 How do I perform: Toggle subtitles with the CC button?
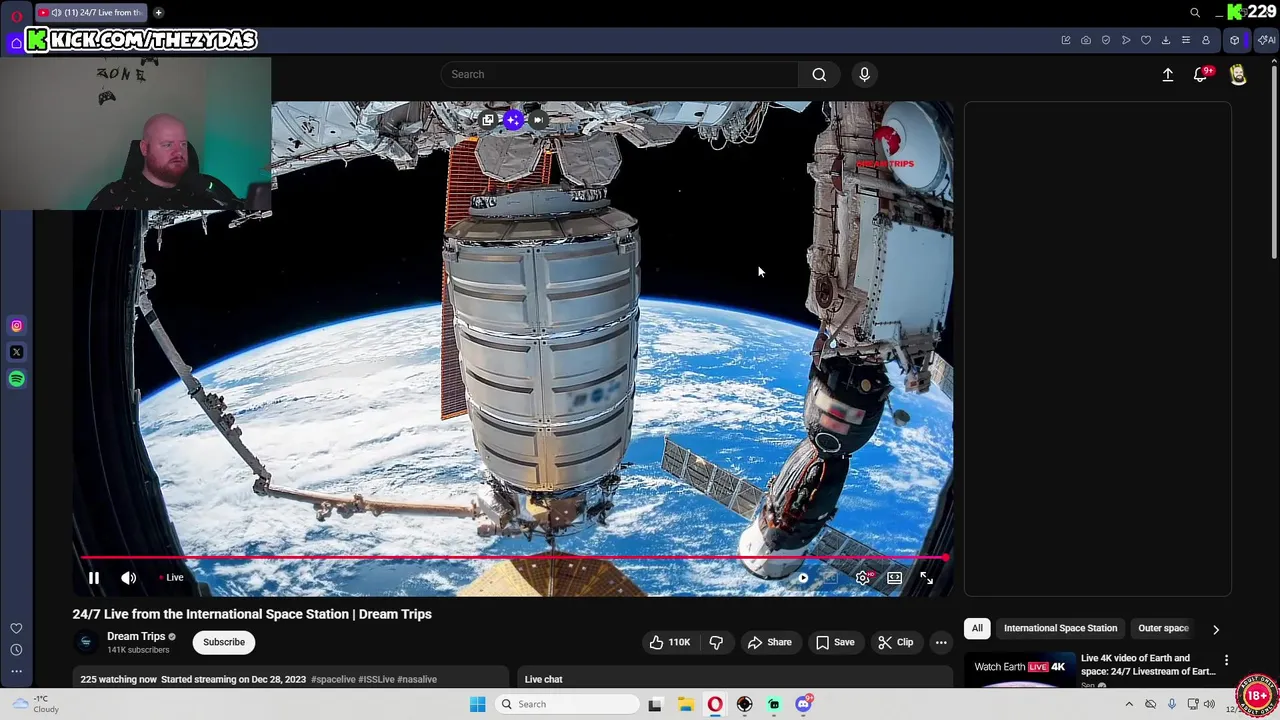click(831, 578)
